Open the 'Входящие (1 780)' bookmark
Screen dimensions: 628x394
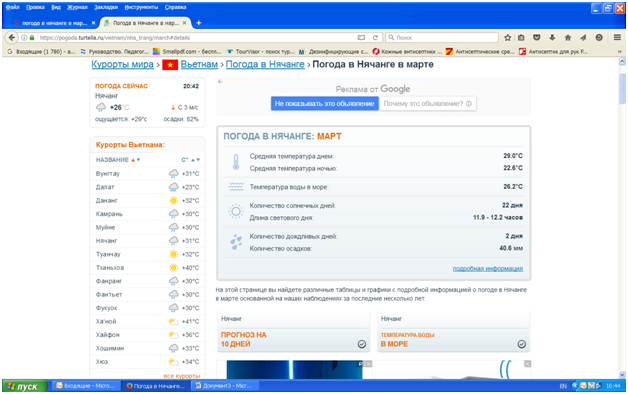[41, 52]
